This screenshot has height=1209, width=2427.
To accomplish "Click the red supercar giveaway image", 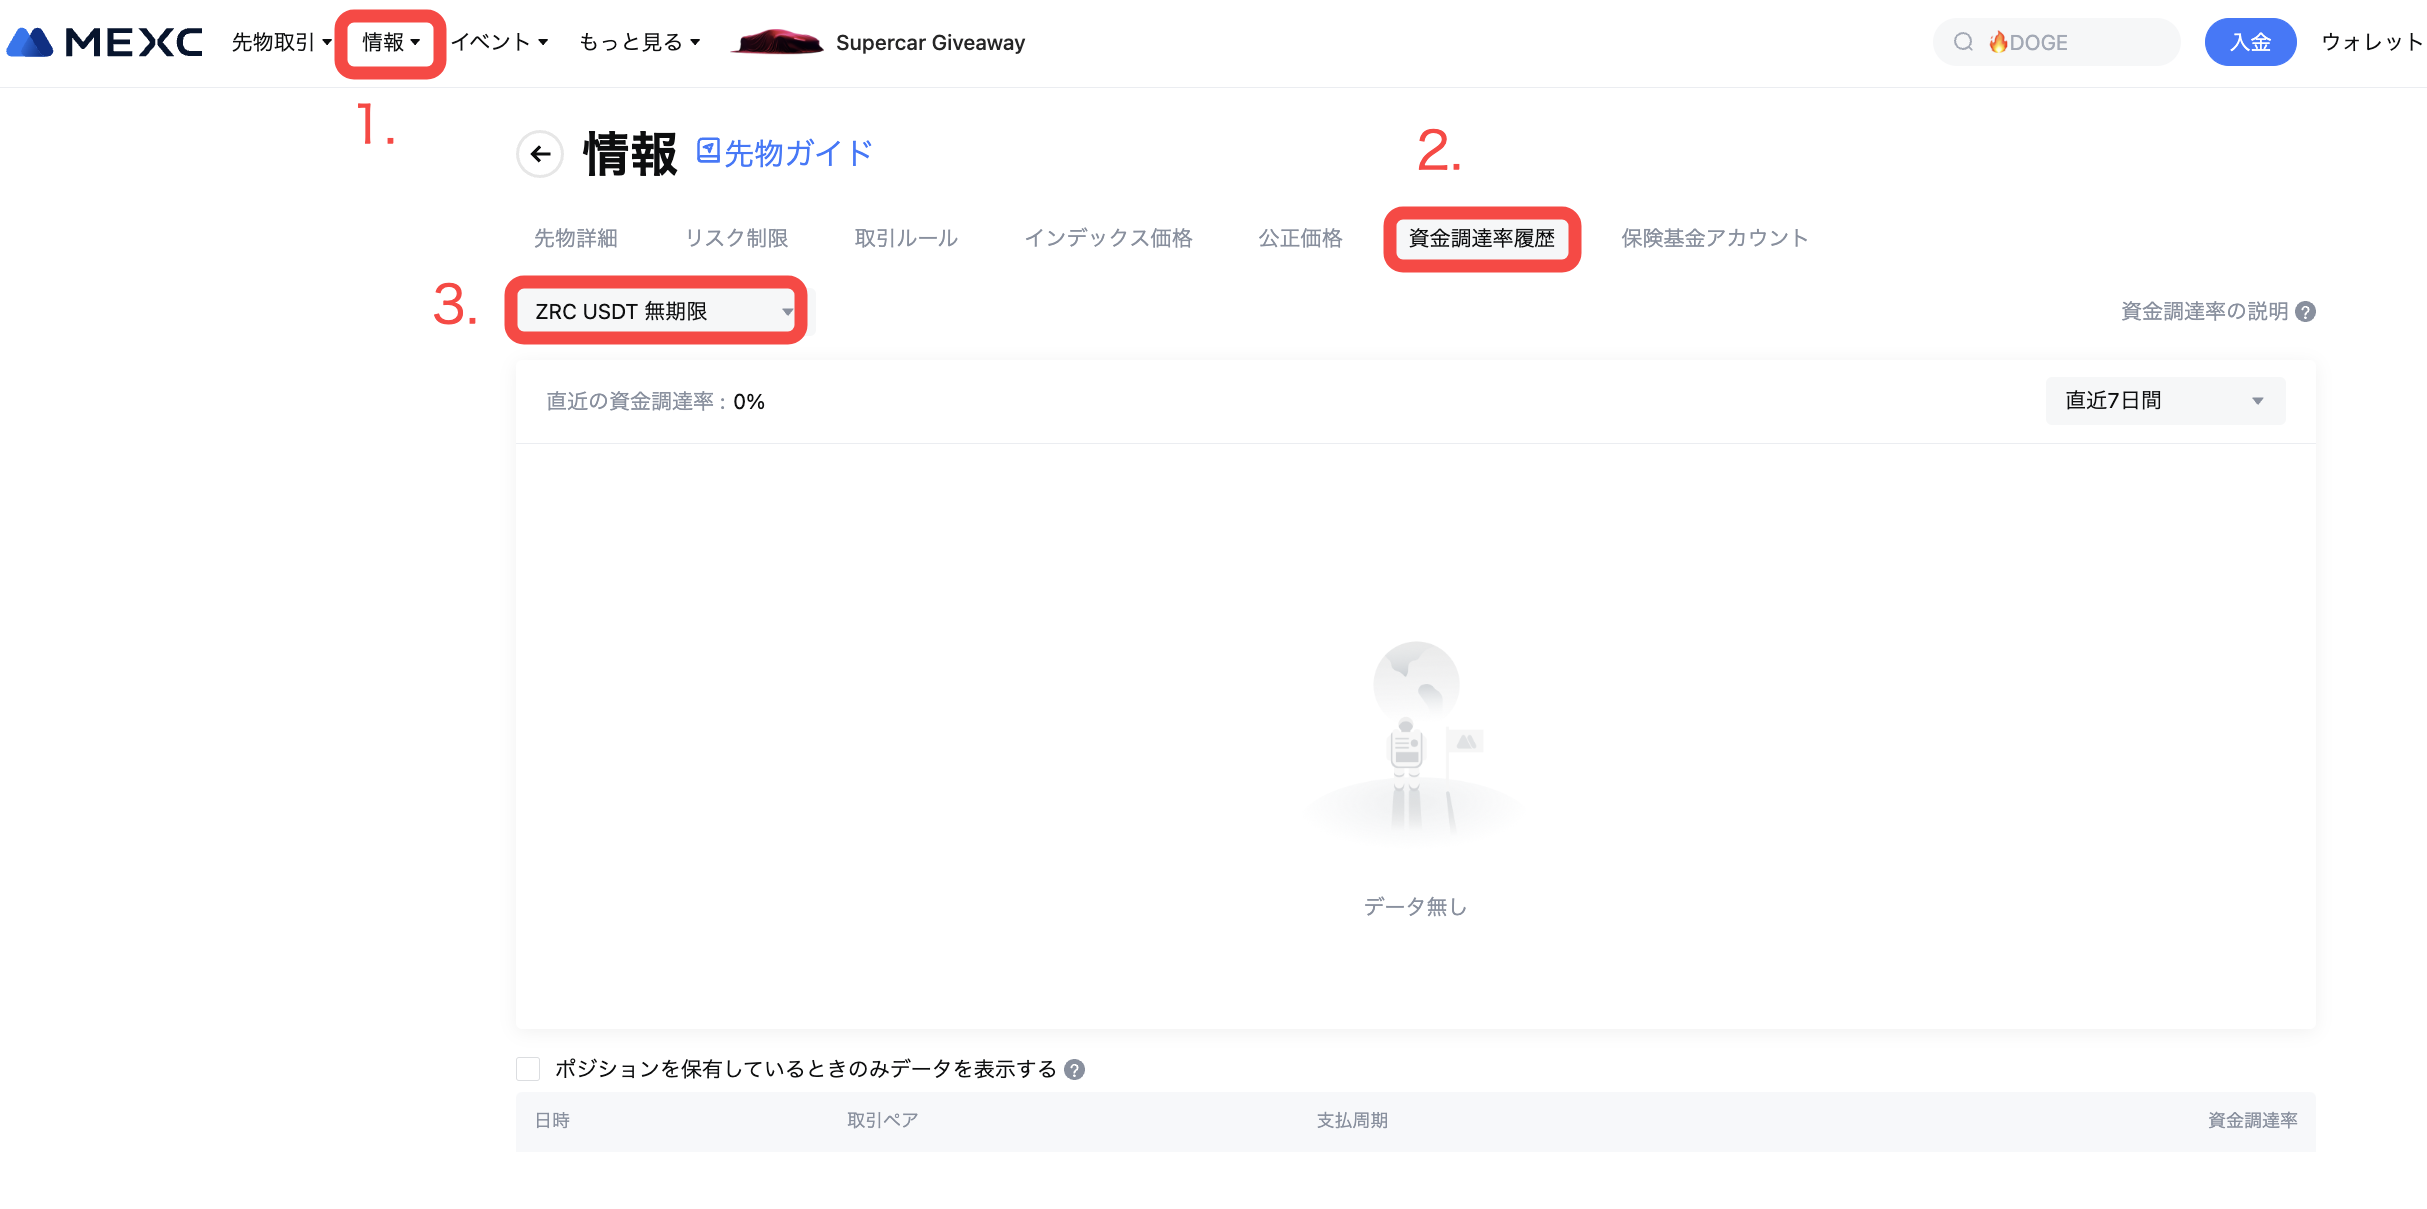I will pos(777,42).
